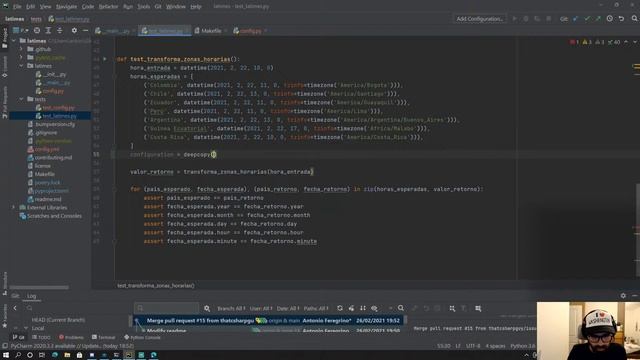Click the Git rollback icon in top toolbar
The image size is (640, 360).
coord(621,19)
